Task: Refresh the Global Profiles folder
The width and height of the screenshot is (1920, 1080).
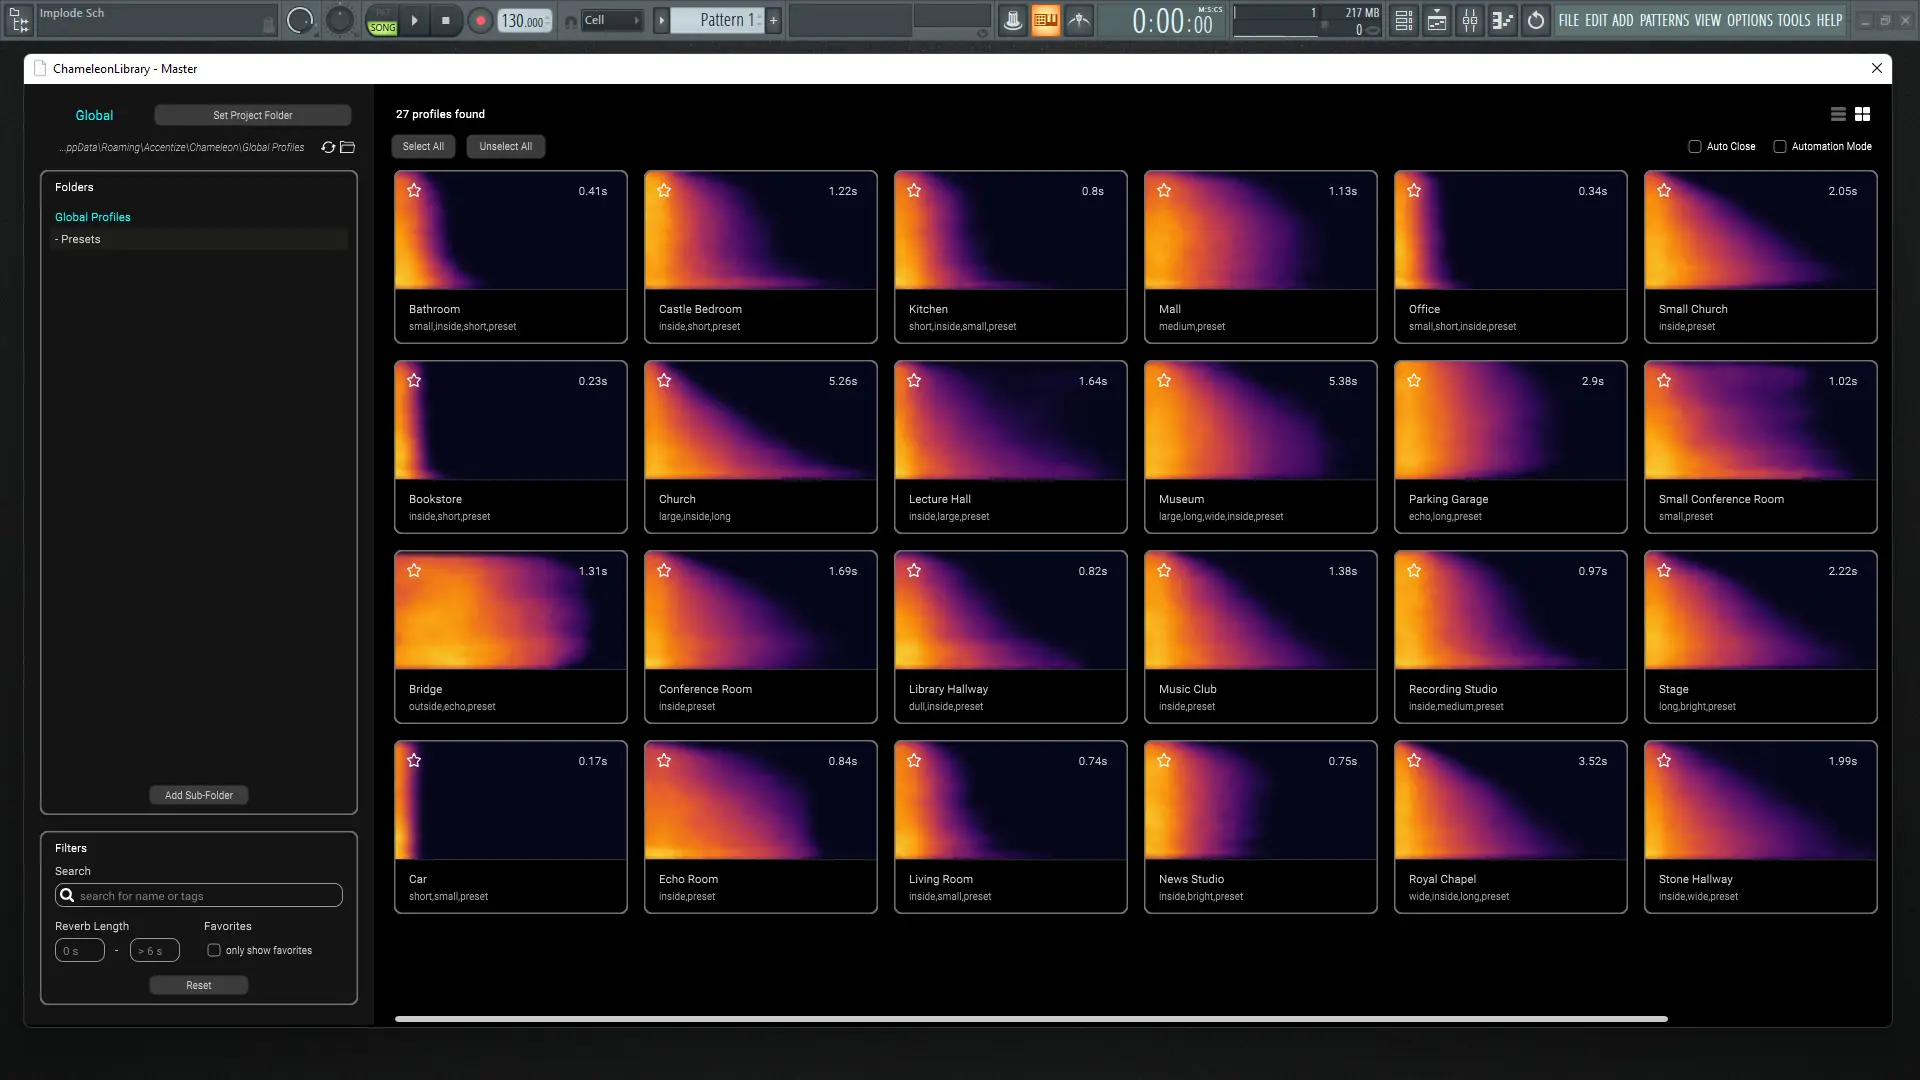Action: pos(329,147)
